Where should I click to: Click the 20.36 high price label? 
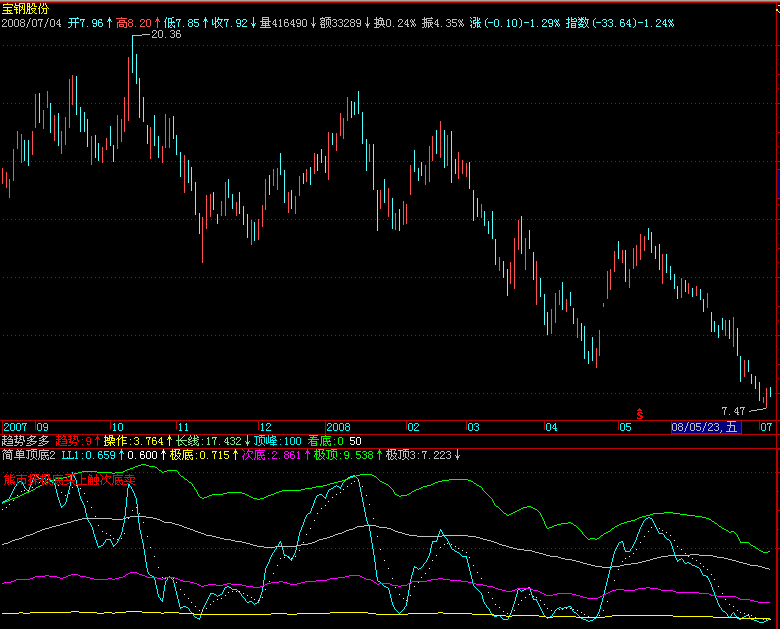(x=164, y=35)
